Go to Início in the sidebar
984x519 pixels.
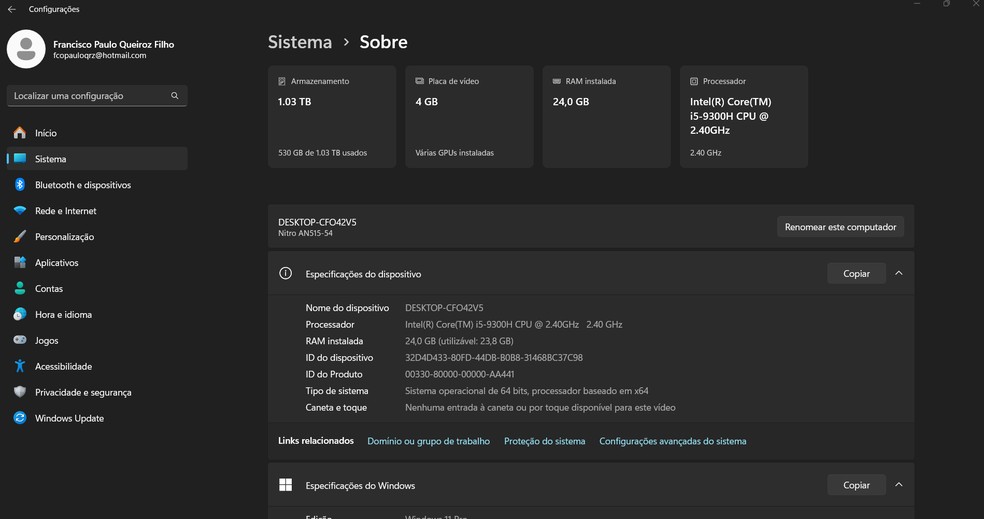pos(45,133)
